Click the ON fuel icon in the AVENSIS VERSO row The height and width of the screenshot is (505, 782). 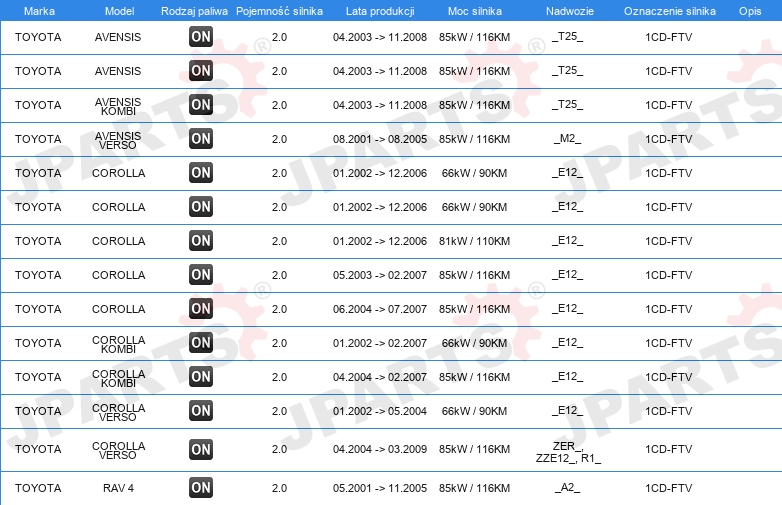click(x=201, y=139)
